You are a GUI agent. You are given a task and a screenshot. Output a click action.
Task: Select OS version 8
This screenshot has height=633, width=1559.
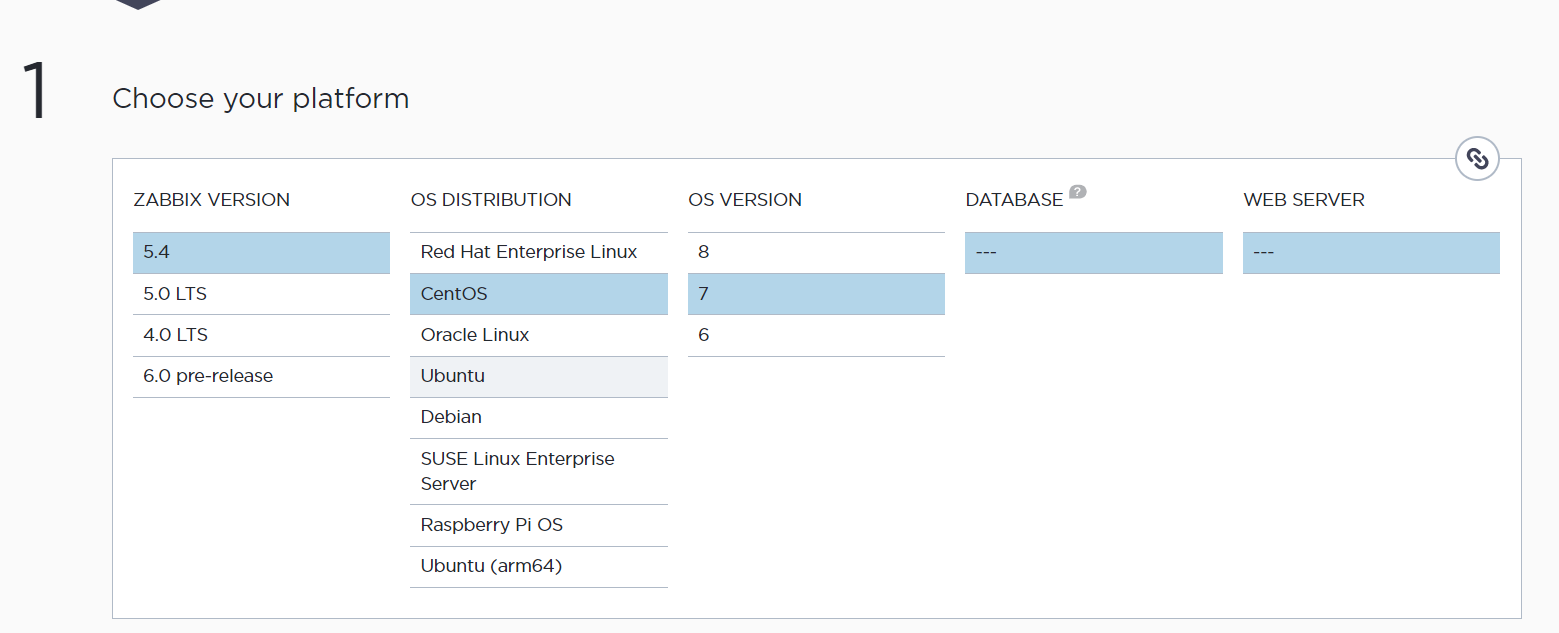[x=816, y=253]
